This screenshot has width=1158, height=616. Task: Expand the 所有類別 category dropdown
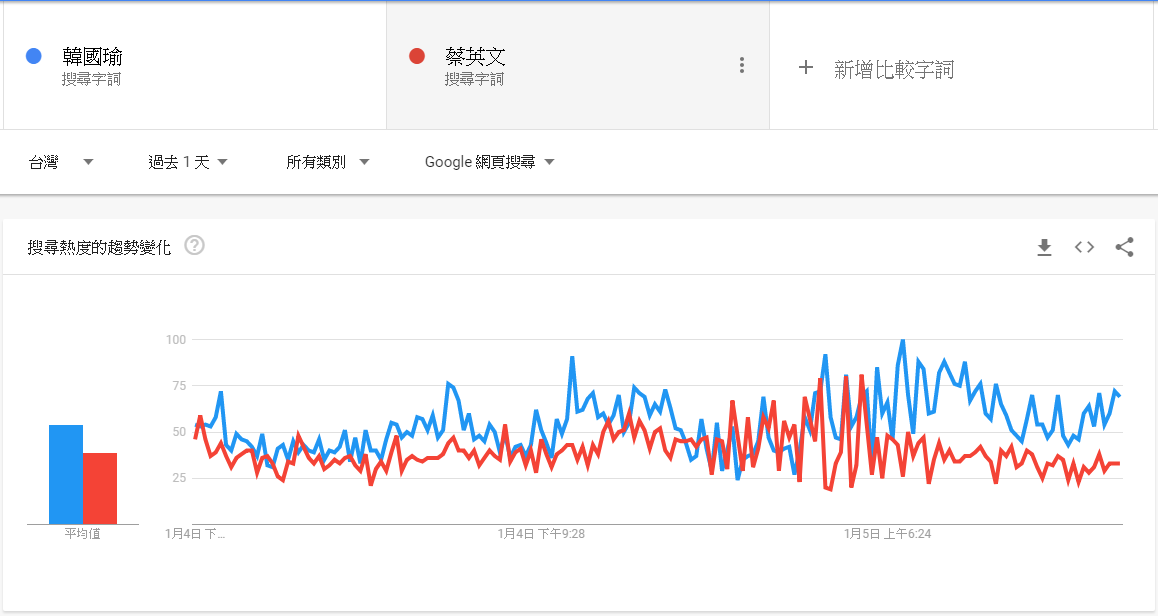pyautogui.click(x=327, y=162)
